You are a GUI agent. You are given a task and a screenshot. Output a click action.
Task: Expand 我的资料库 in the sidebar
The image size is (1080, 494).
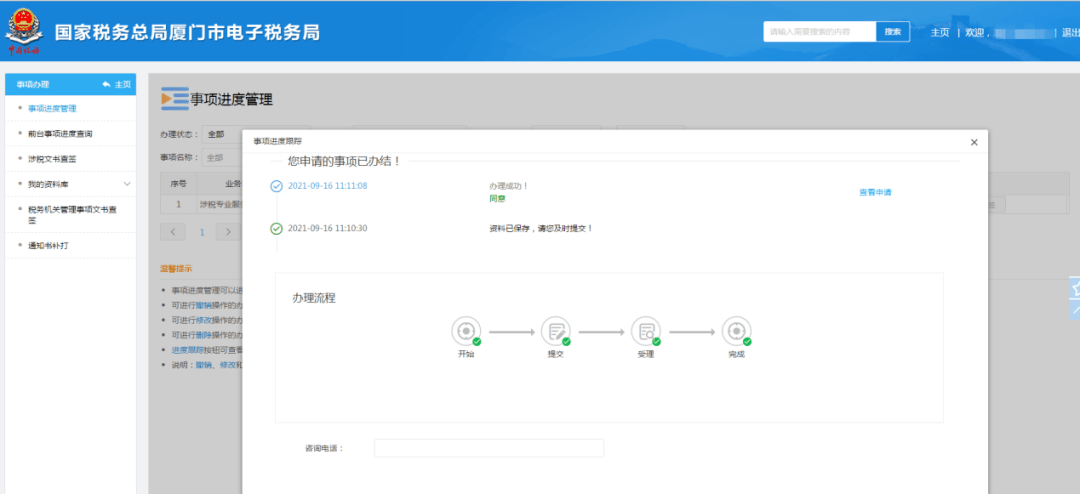(x=127, y=184)
